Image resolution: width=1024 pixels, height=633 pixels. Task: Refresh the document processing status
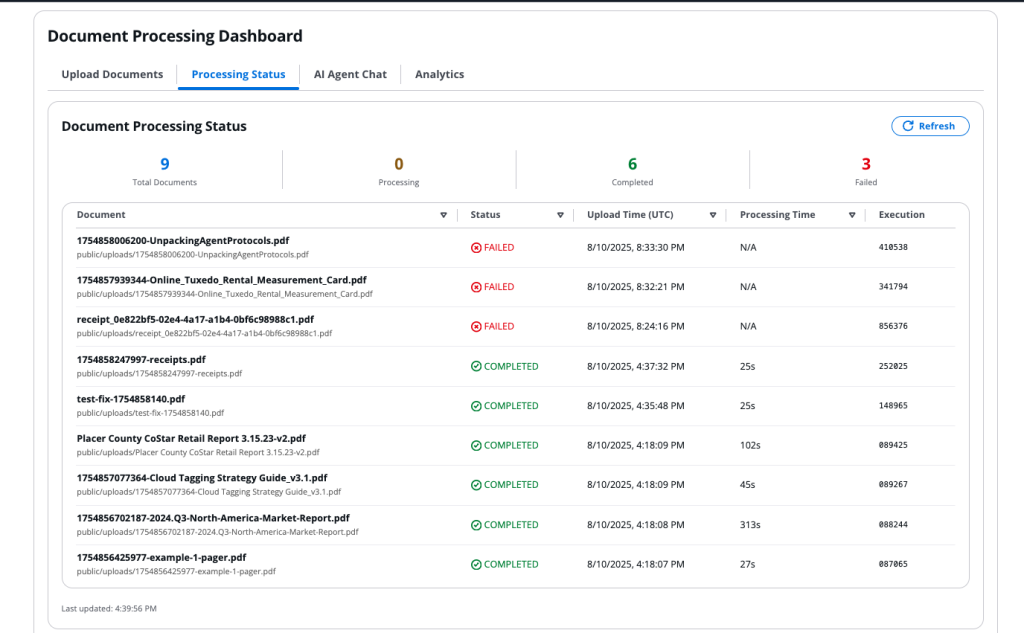(930, 126)
